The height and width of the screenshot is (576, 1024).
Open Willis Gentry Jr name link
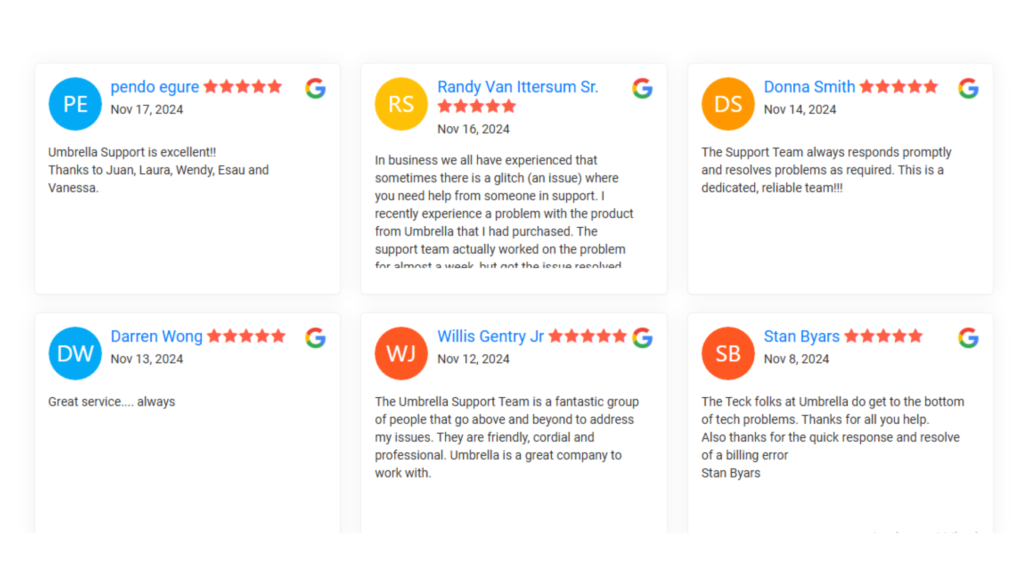point(490,336)
